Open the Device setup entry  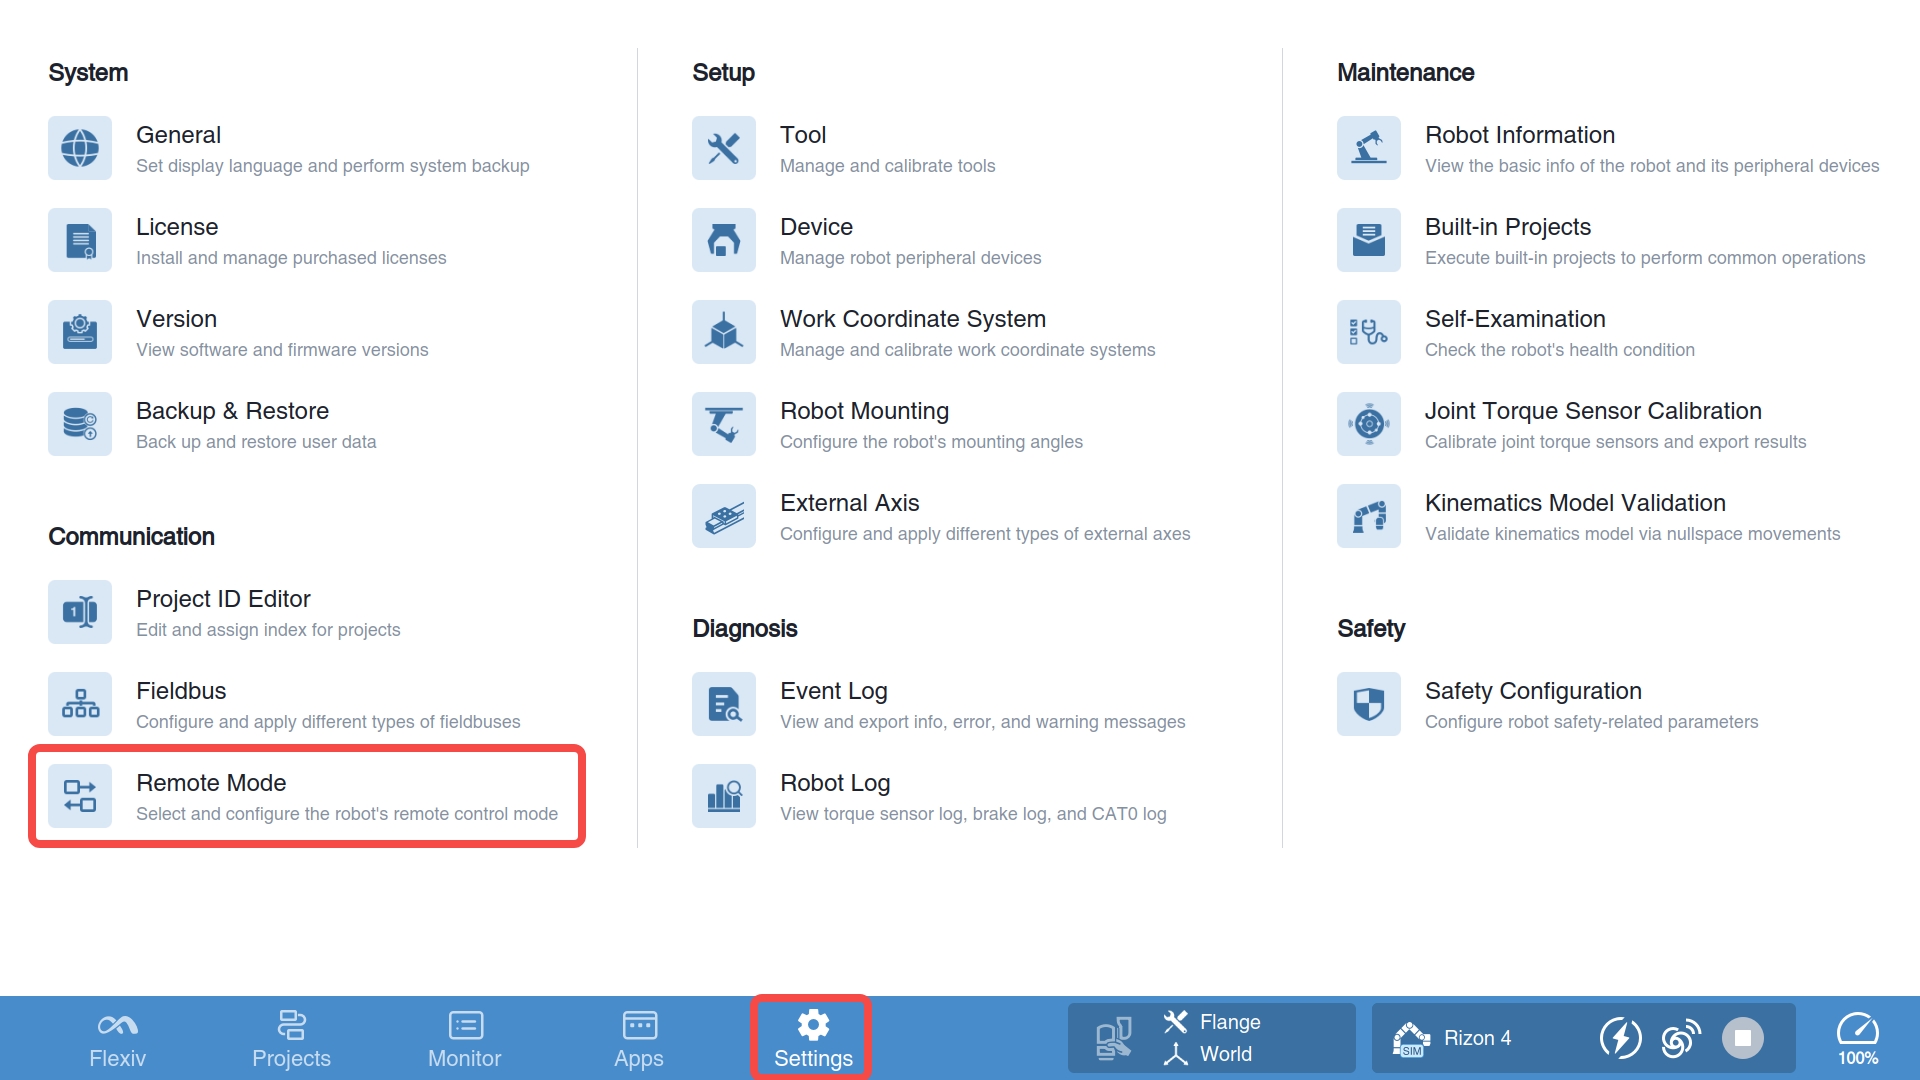pos(867,240)
